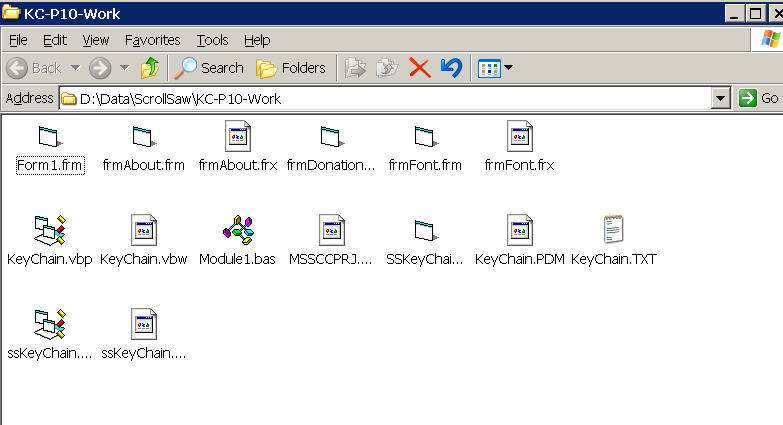
Task: Click the window title folder icon
Action: [10, 12]
